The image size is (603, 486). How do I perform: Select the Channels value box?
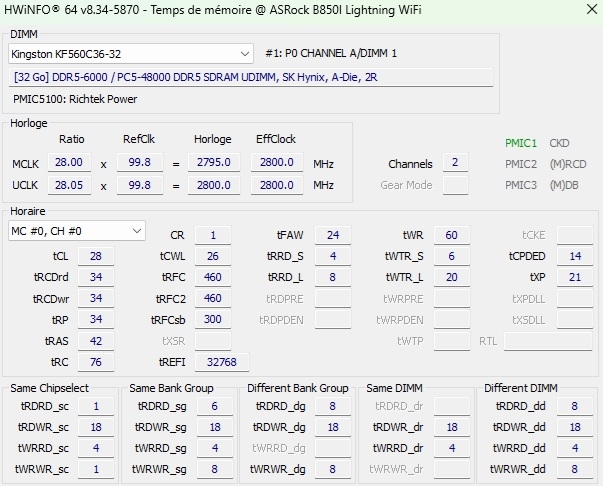tap(455, 163)
